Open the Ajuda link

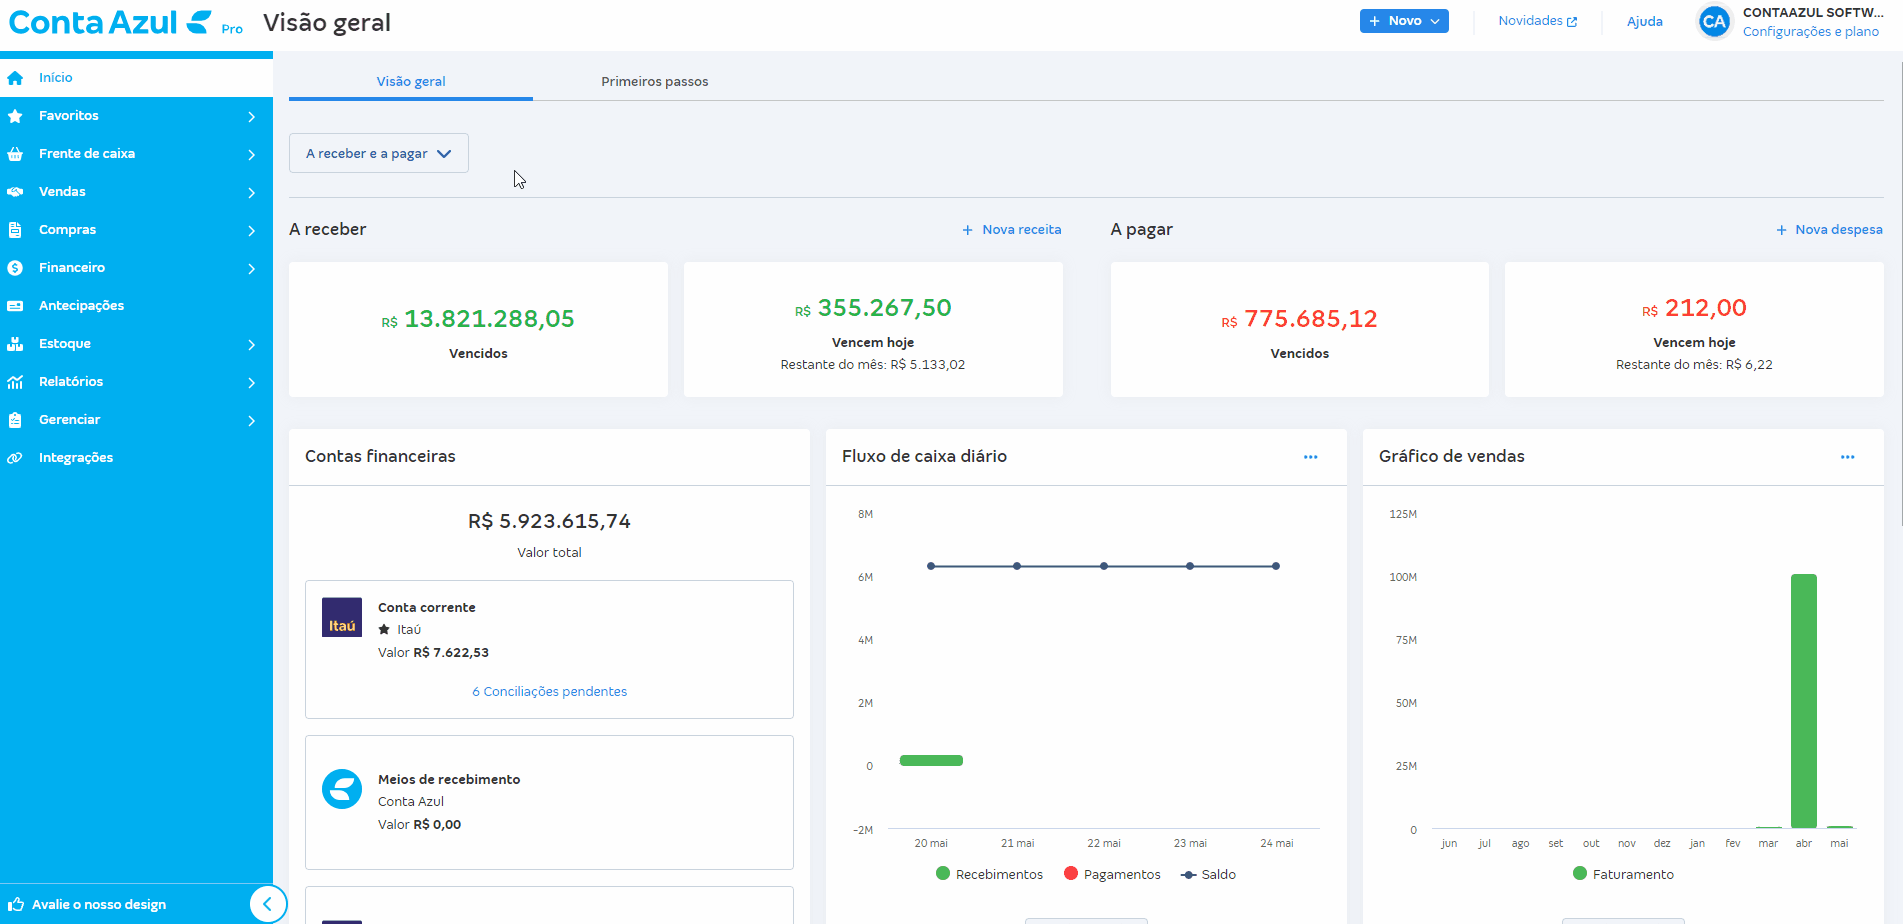click(x=1645, y=22)
